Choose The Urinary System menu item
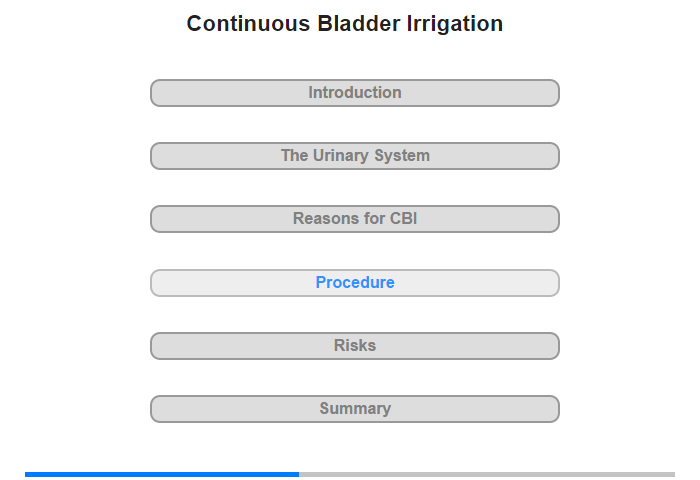The width and height of the screenshot is (700, 480). point(355,155)
